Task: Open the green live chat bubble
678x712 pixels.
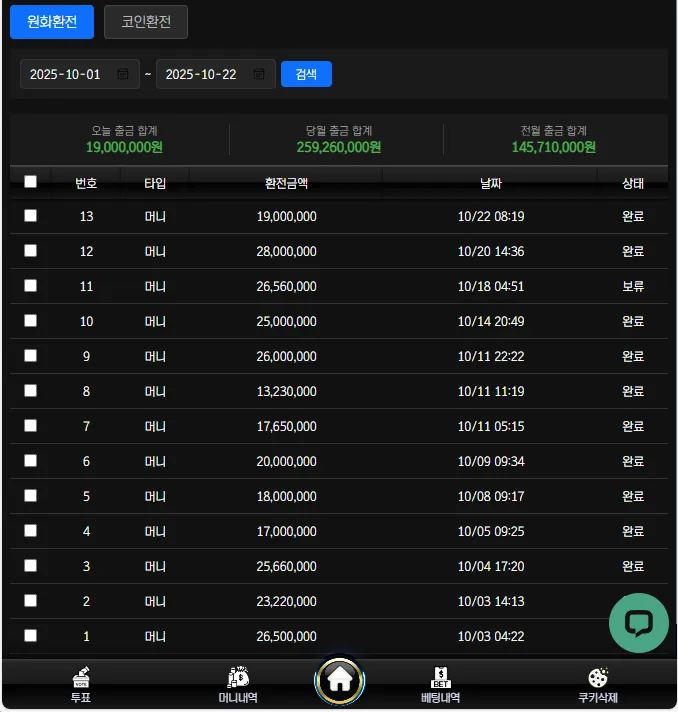Action: [x=638, y=623]
